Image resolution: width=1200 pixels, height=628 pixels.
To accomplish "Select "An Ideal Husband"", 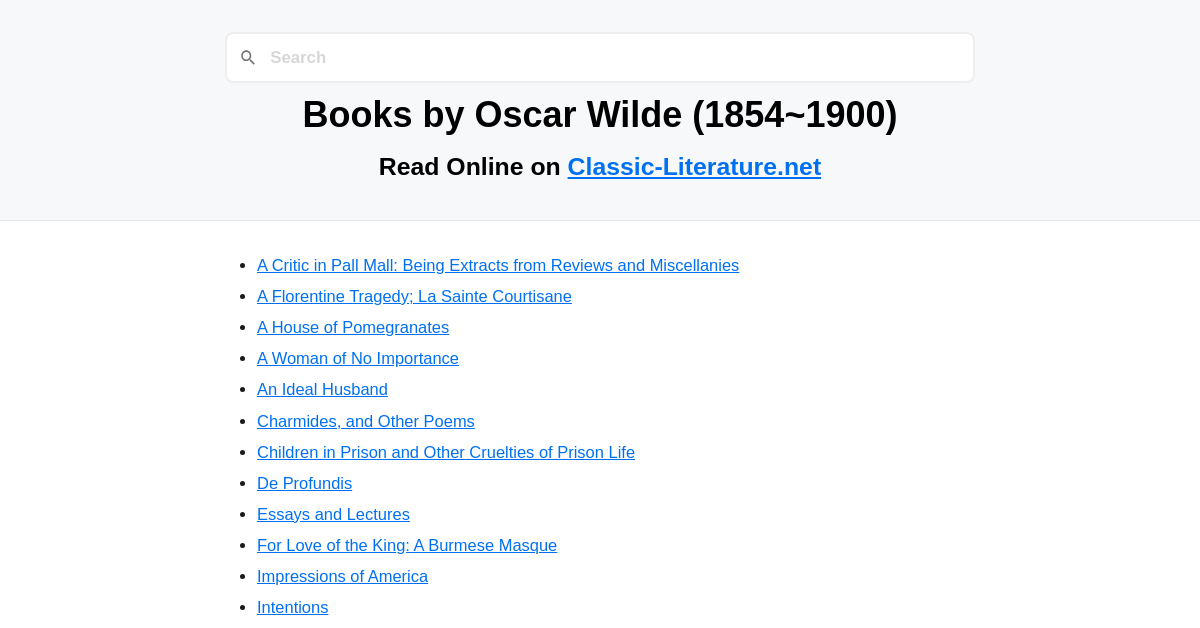I will [322, 389].
